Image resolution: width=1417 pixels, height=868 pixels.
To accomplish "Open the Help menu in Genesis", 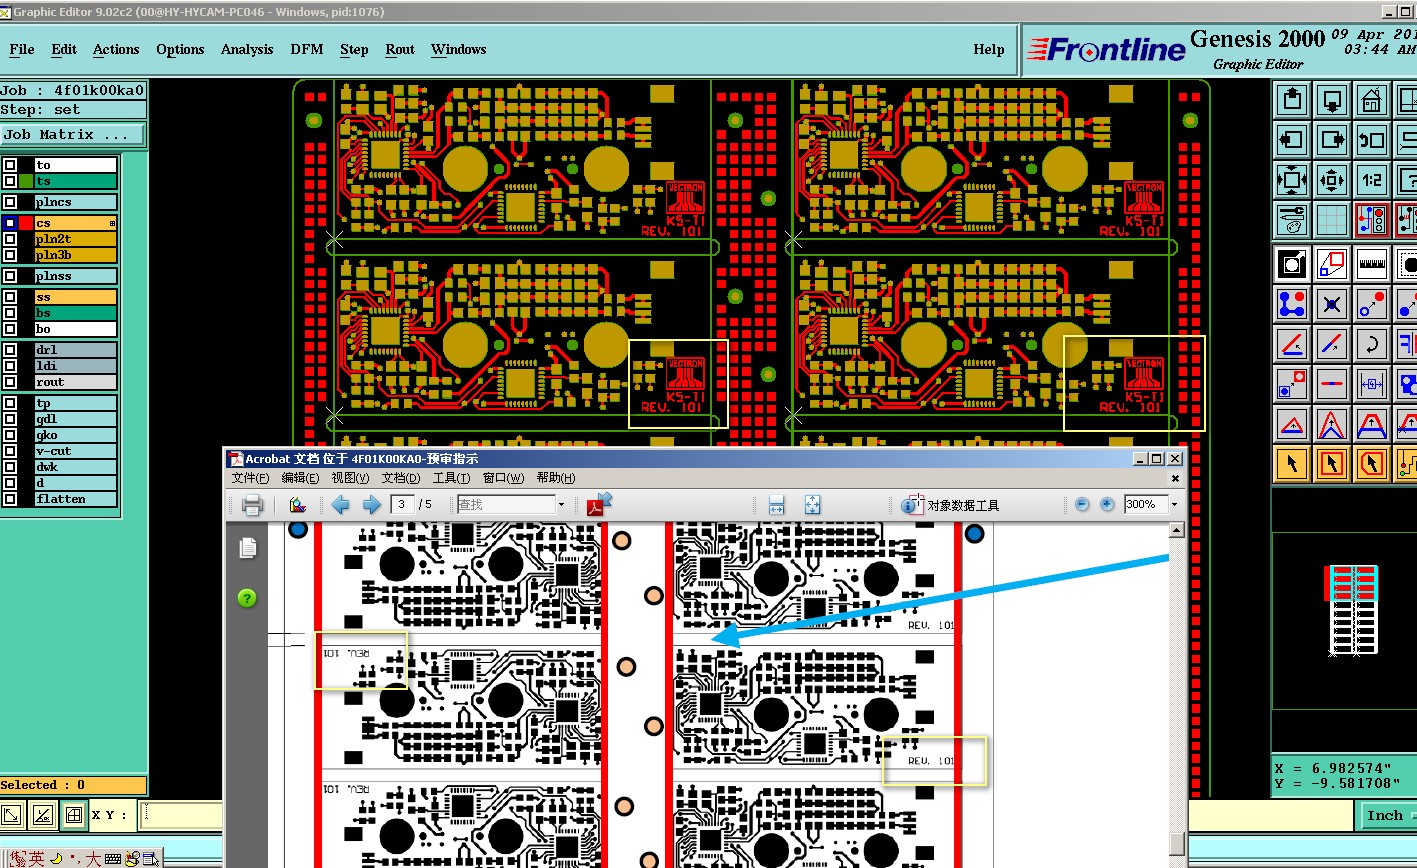I will tap(989, 49).
